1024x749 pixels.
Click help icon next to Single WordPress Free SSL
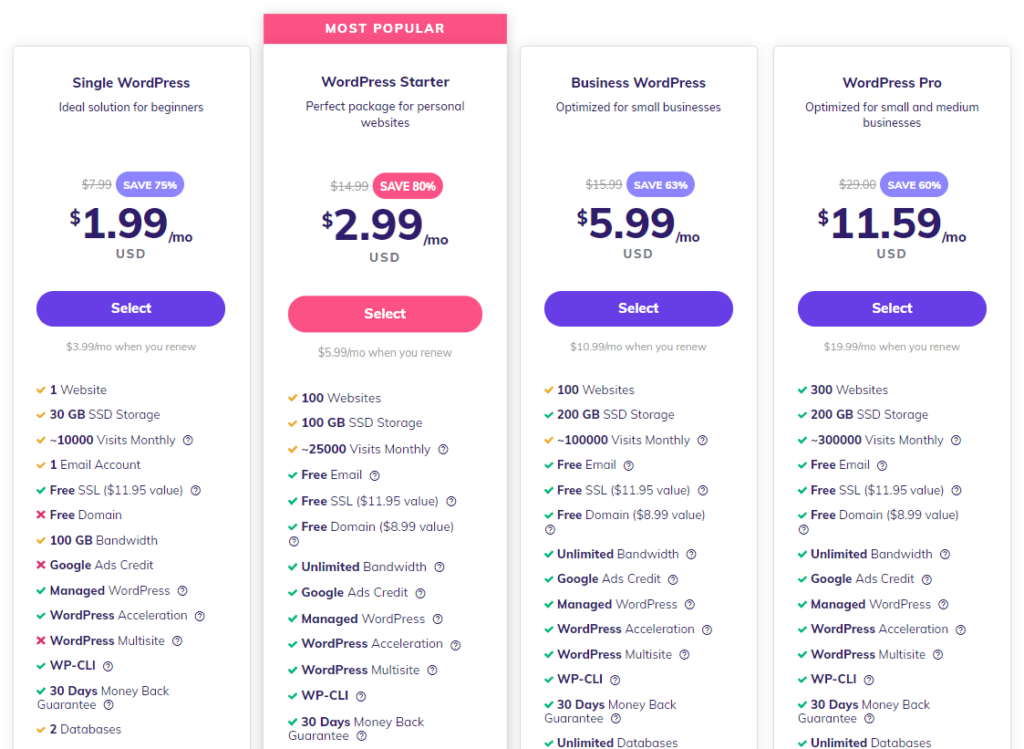pyautogui.click(x=196, y=490)
